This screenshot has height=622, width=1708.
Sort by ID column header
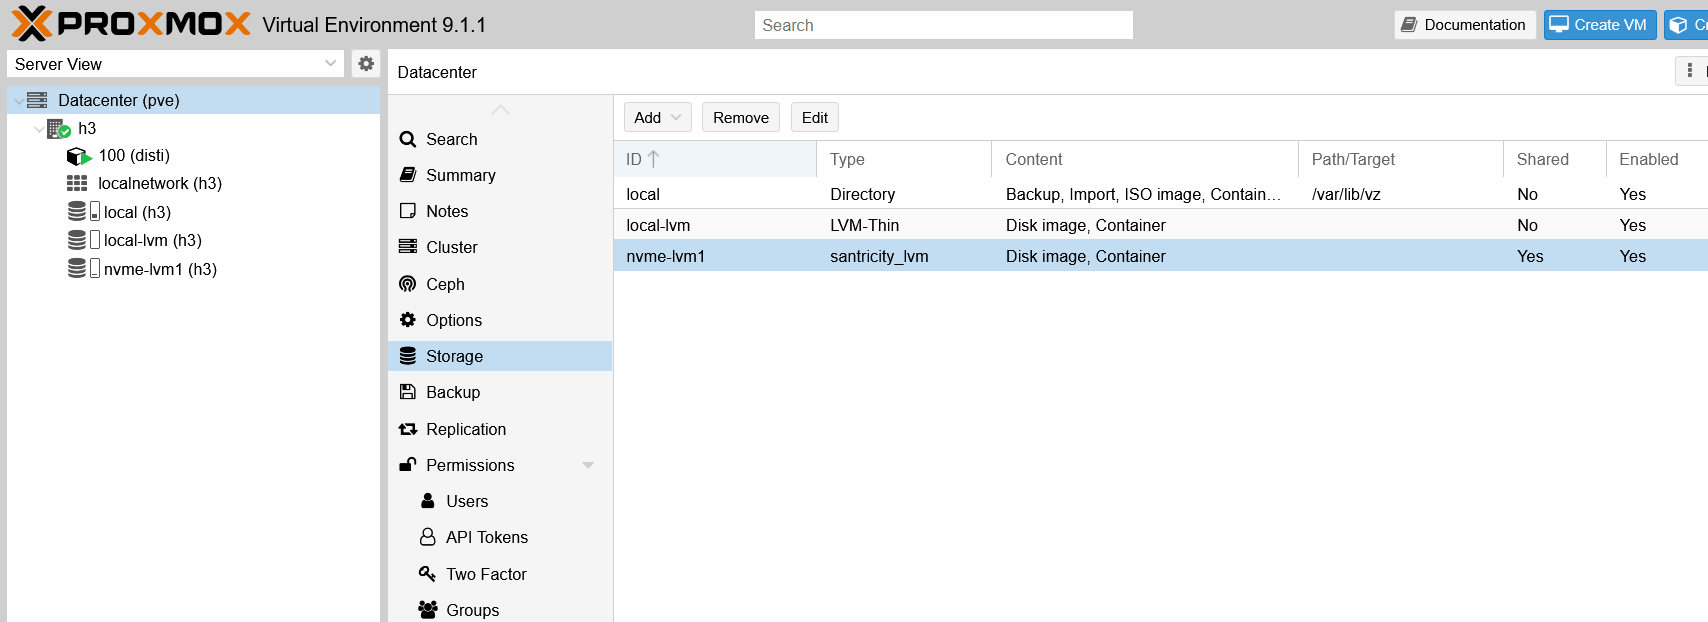(x=716, y=159)
